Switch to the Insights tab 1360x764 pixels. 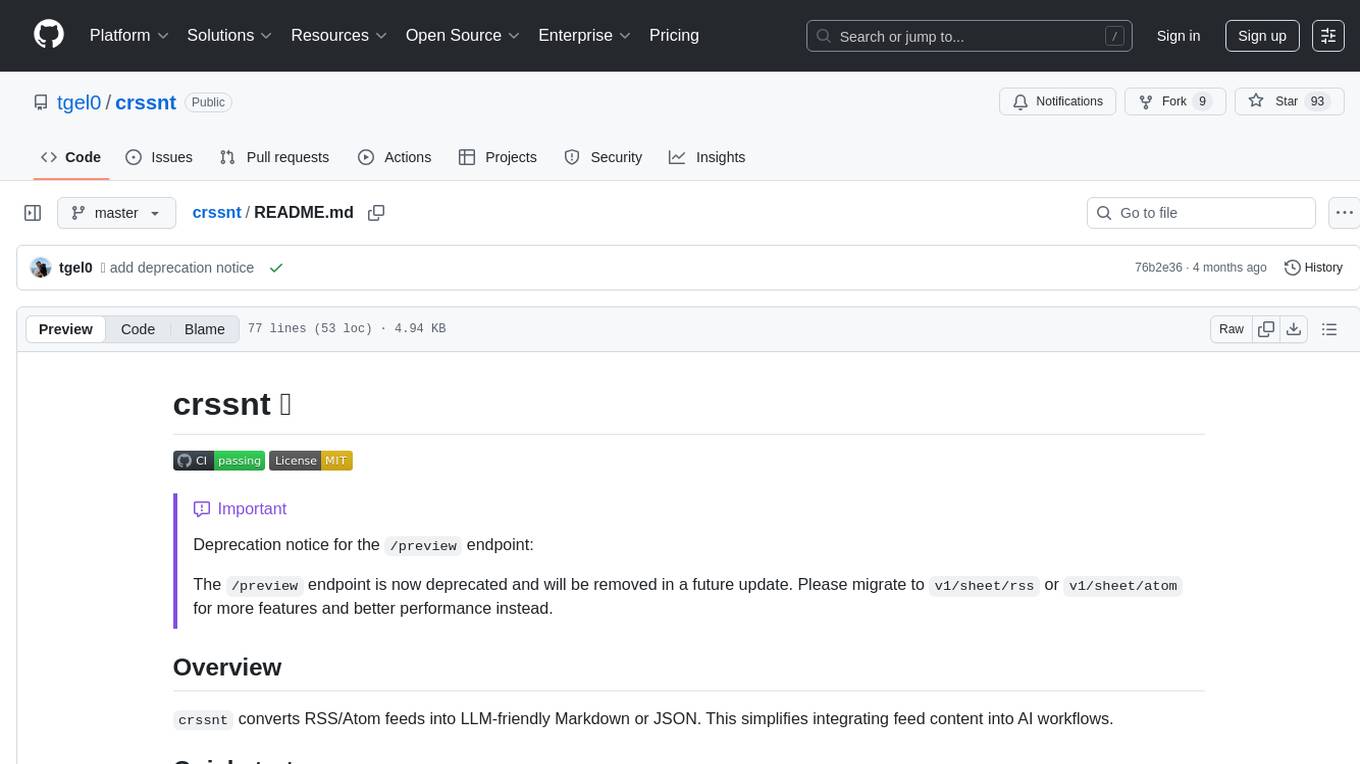(707, 157)
